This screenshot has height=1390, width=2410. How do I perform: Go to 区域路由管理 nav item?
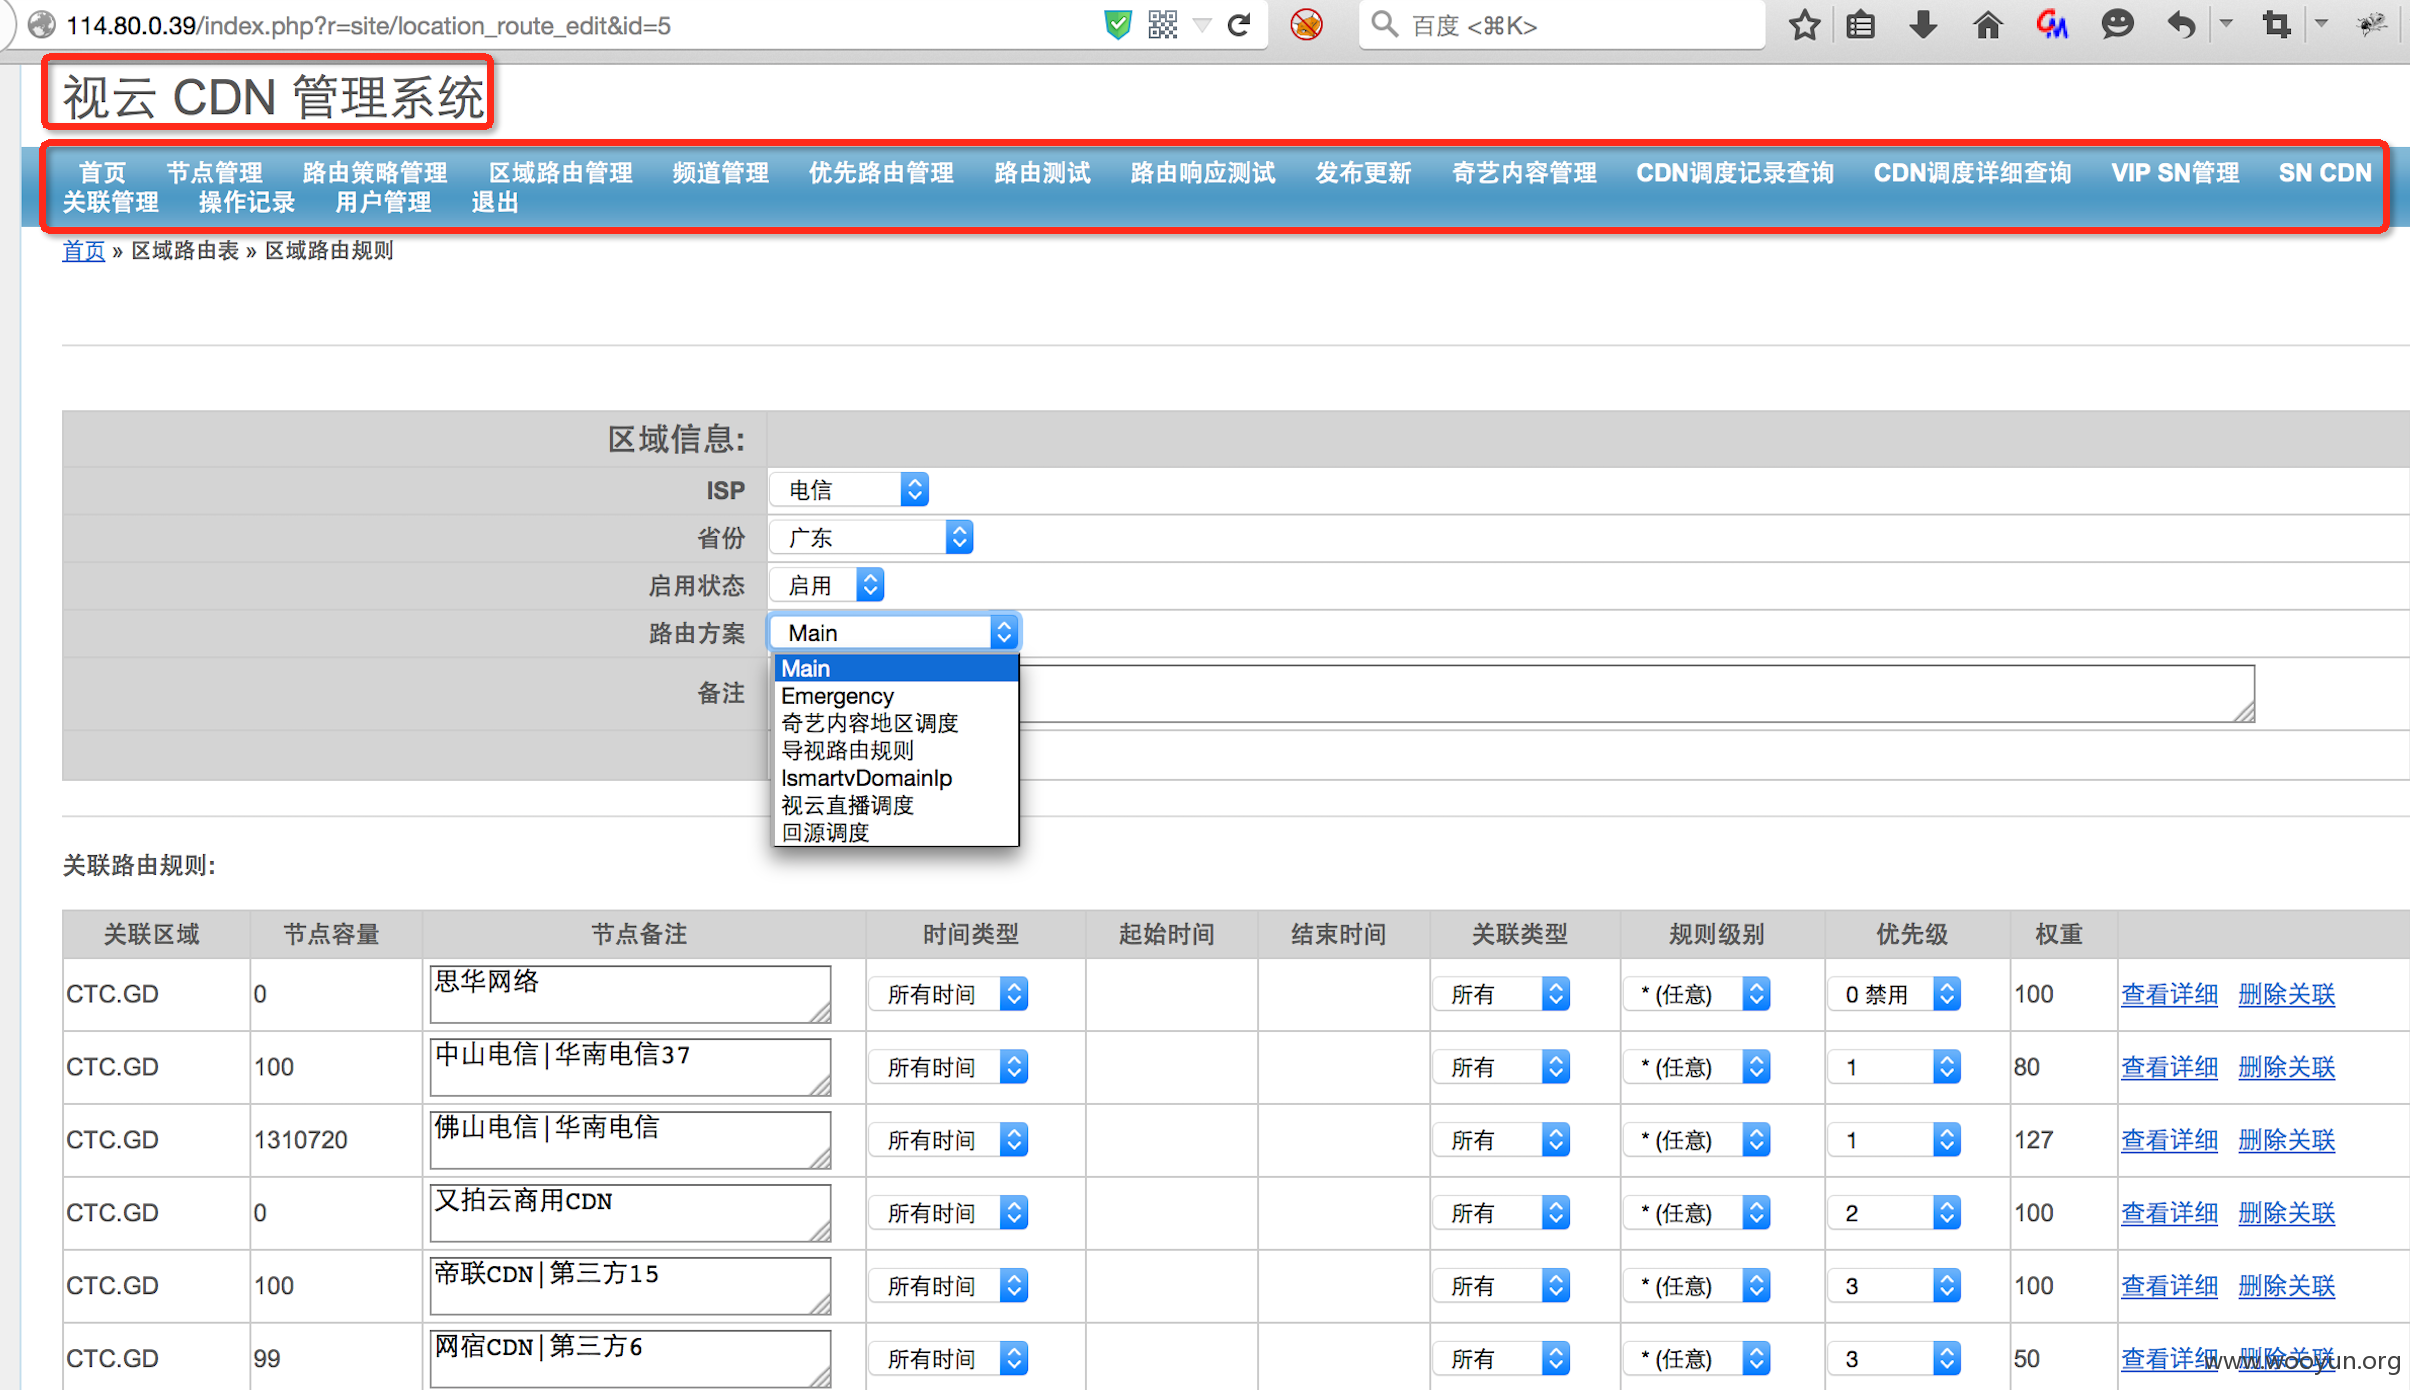coord(560,173)
